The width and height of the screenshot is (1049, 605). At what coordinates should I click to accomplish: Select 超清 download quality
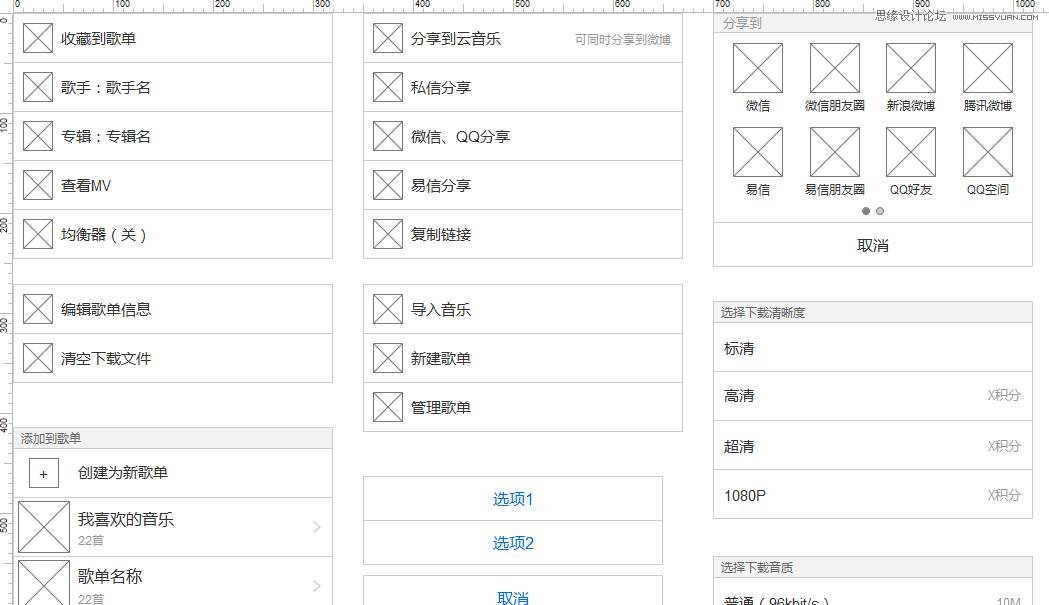pos(872,445)
